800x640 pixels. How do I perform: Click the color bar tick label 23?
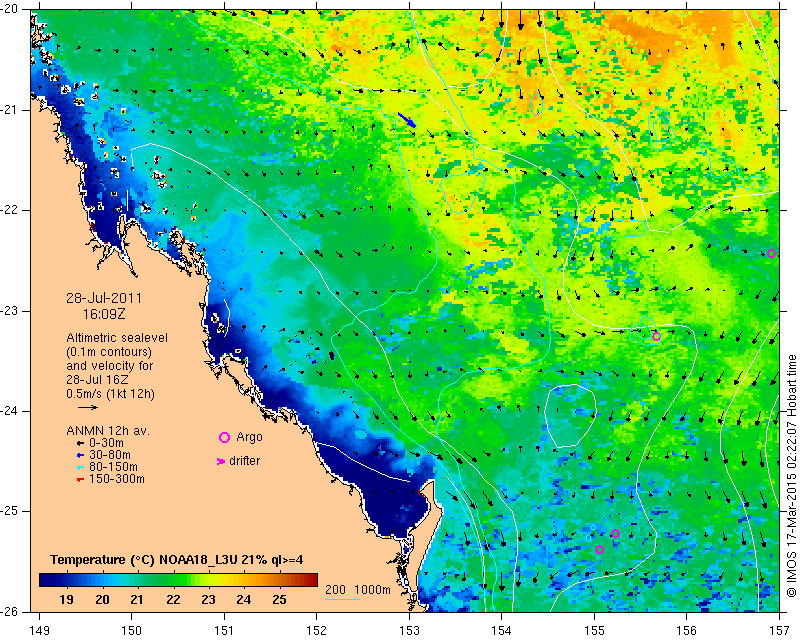point(208,600)
